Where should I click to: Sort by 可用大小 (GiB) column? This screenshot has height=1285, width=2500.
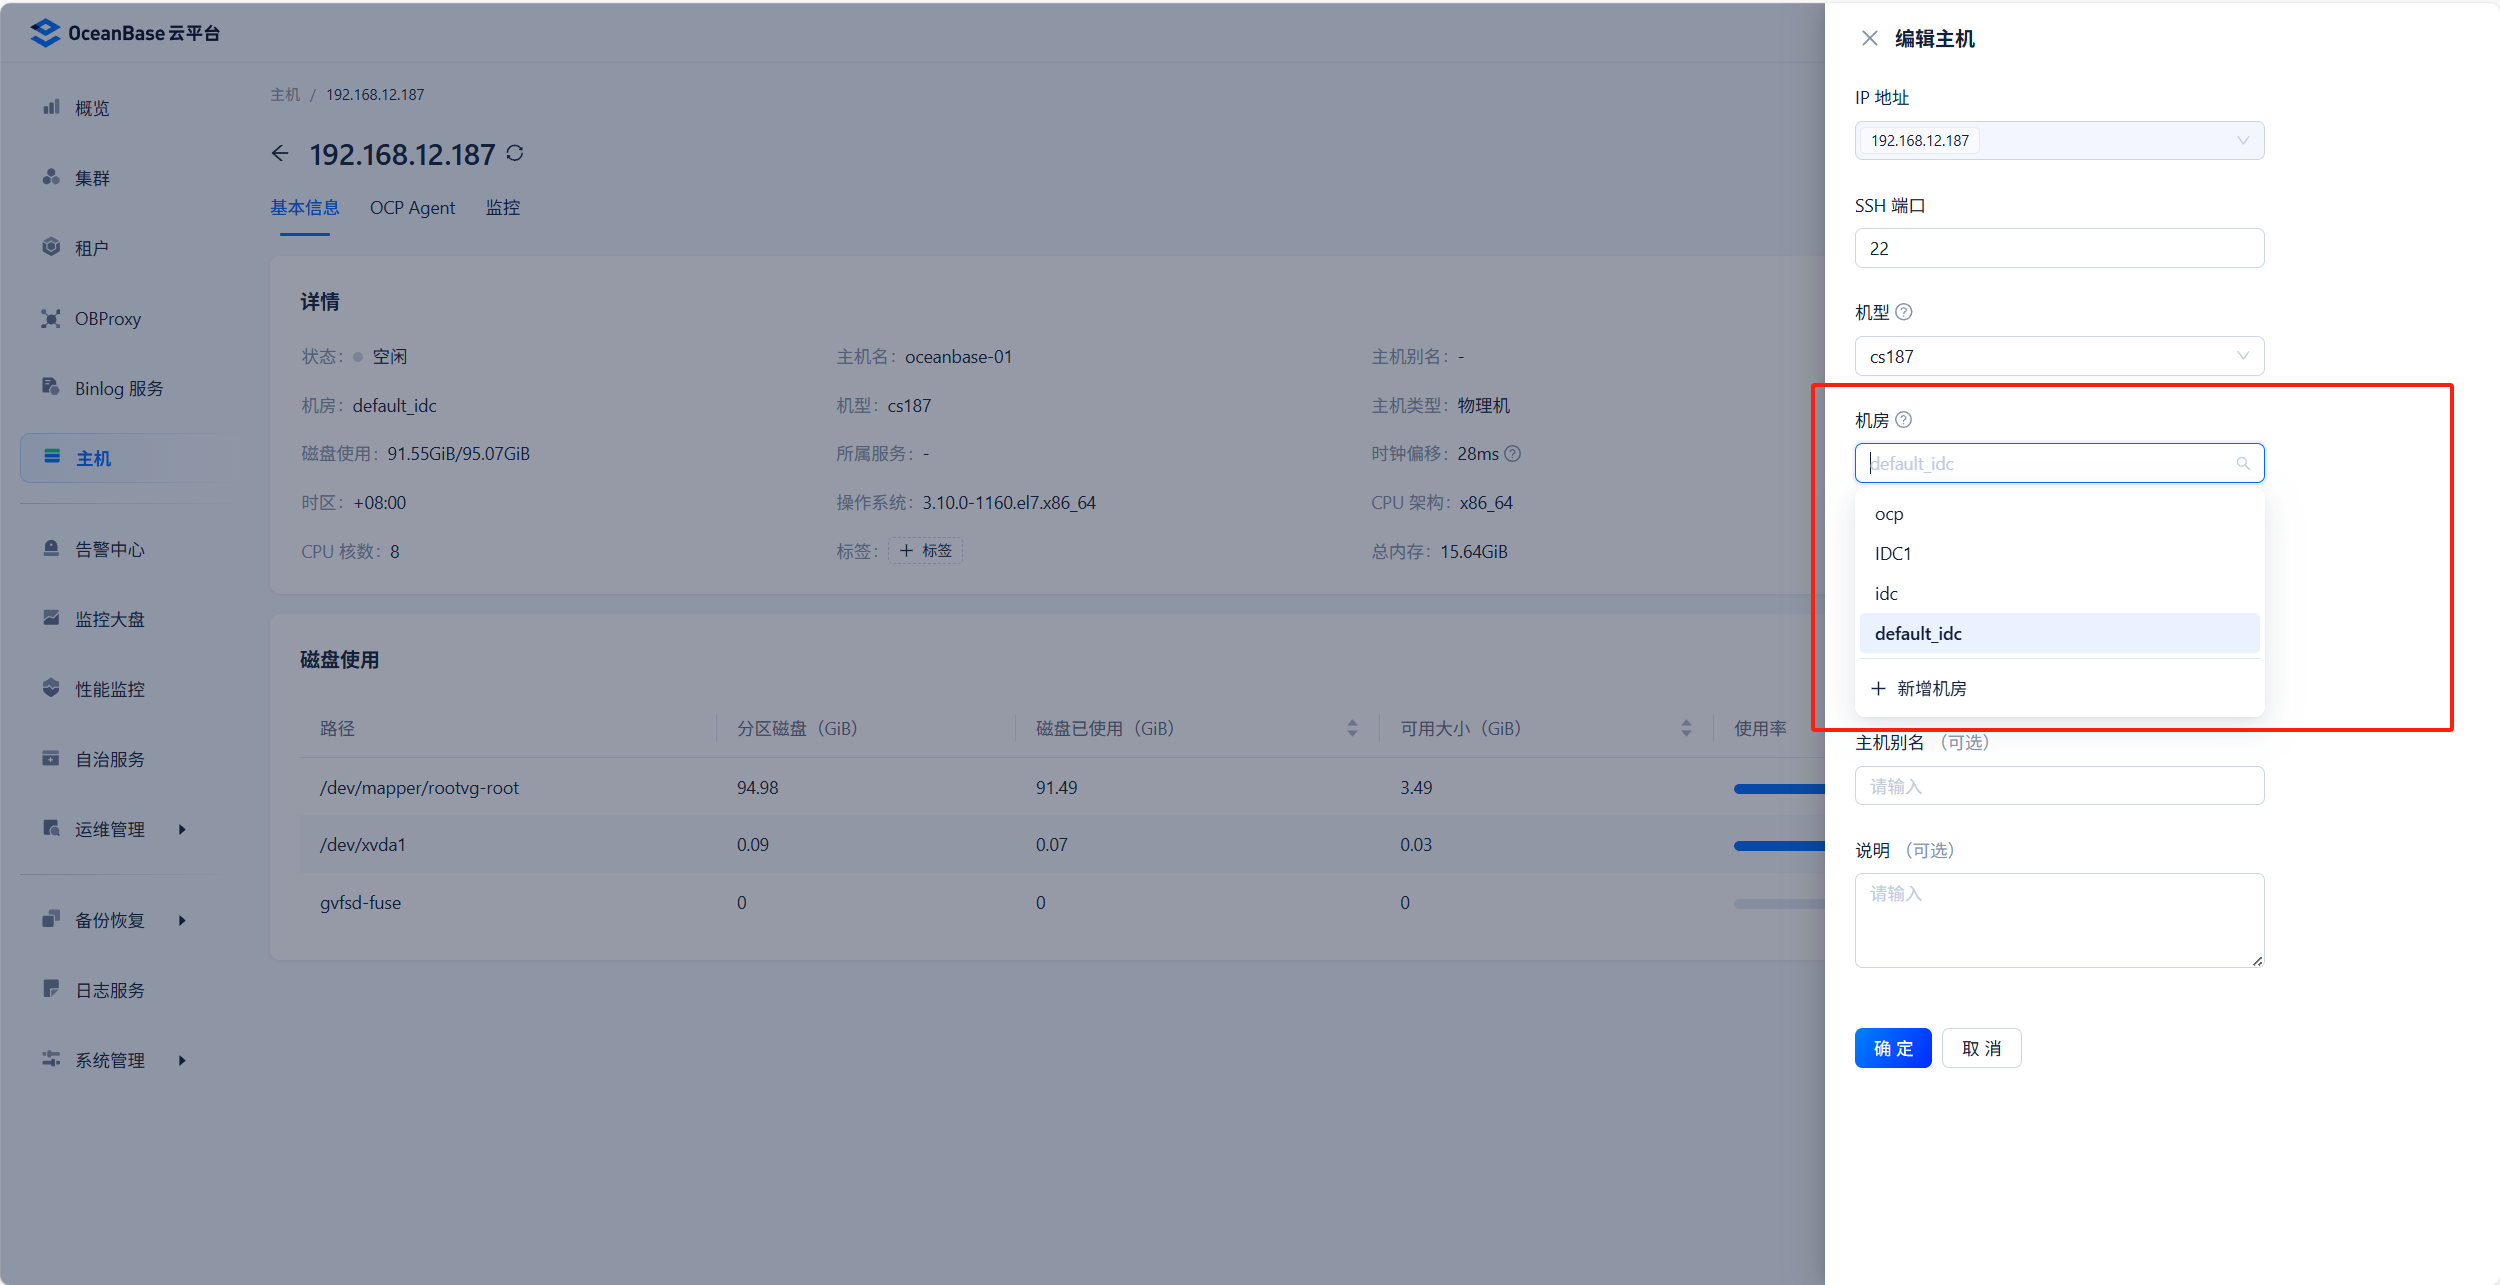point(1686,728)
